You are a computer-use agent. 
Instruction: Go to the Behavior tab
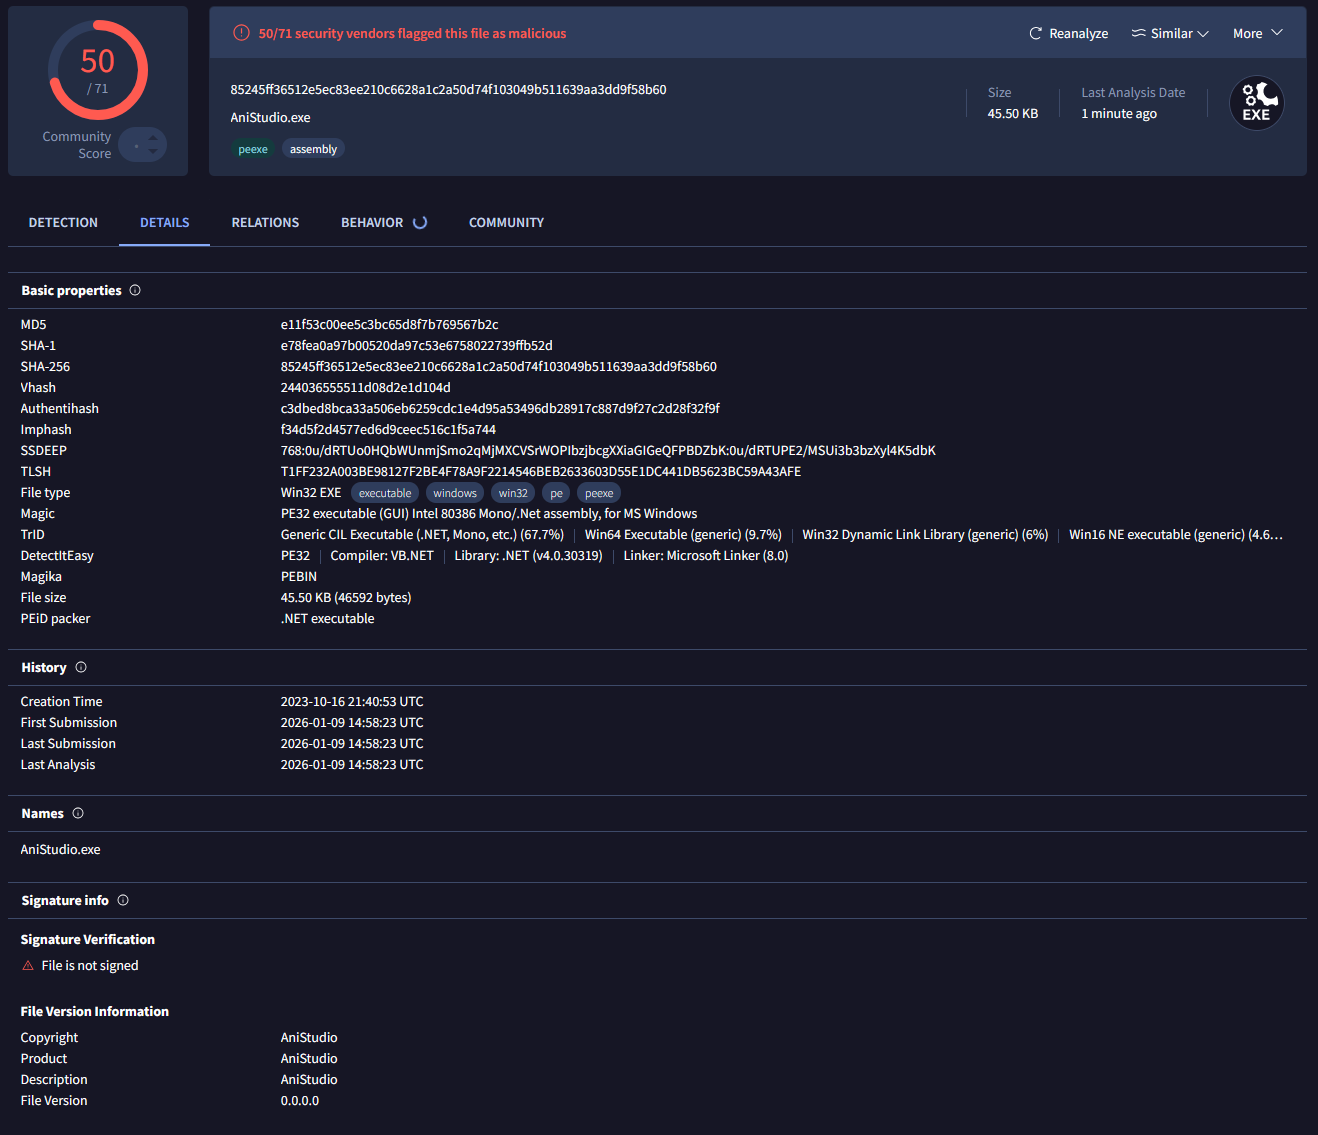tap(372, 222)
